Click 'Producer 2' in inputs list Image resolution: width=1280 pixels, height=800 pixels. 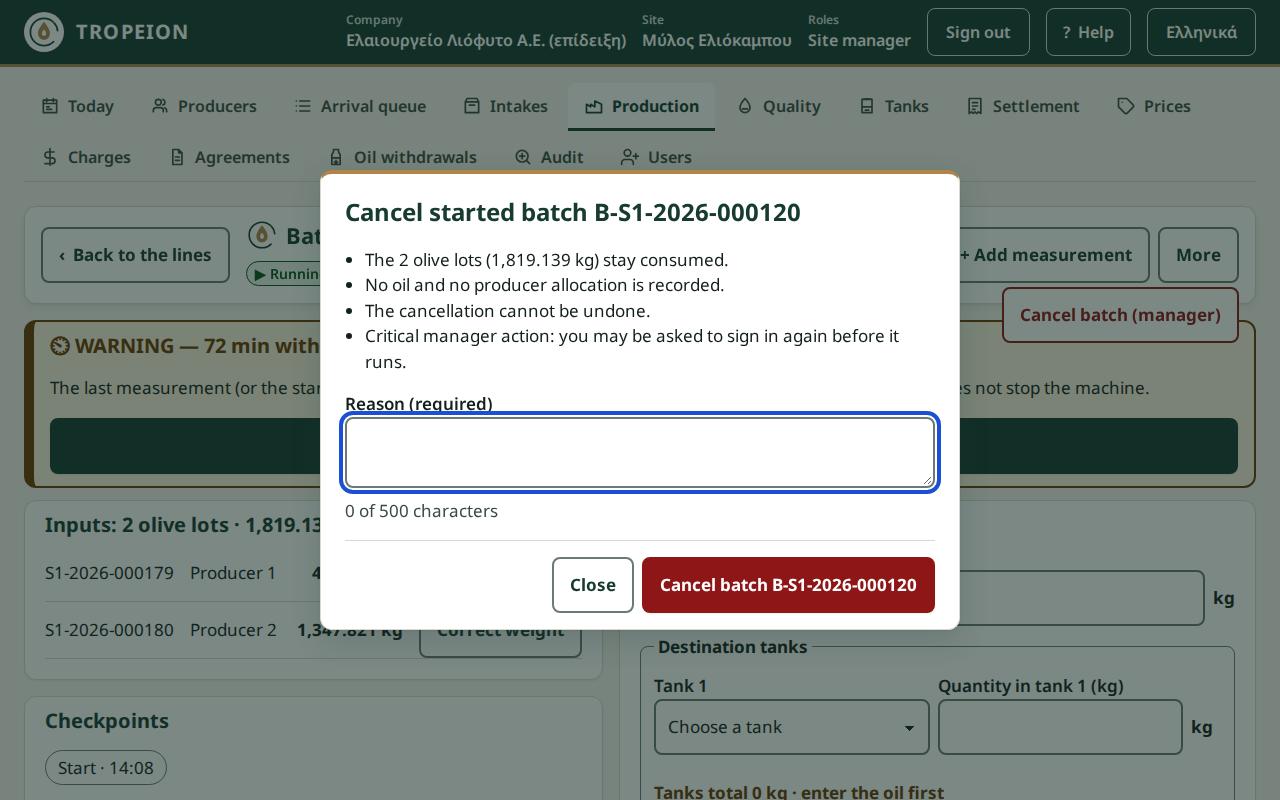(233, 630)
